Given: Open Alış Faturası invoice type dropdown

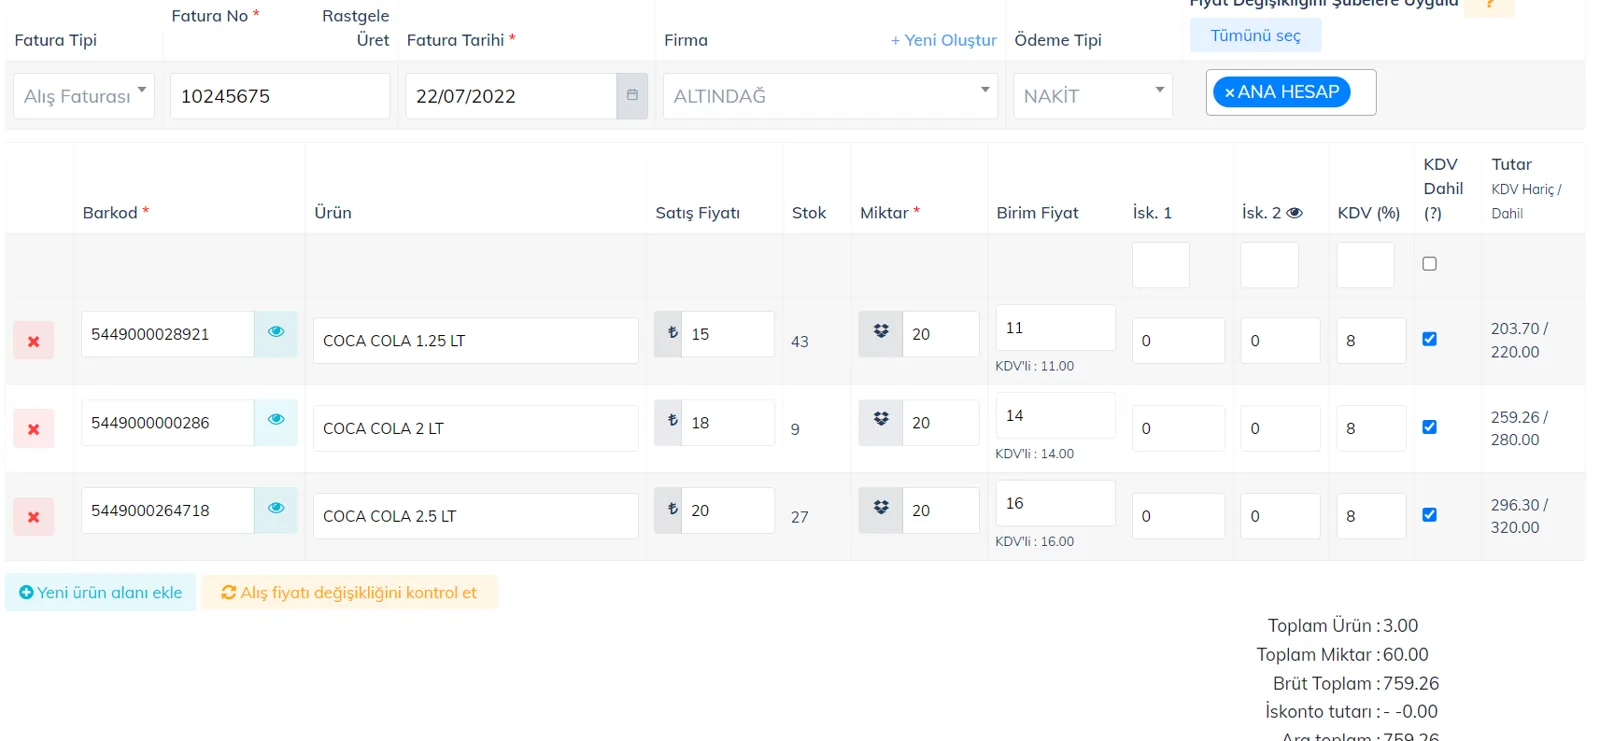Looking at the screenshot, I should [84, 96].
